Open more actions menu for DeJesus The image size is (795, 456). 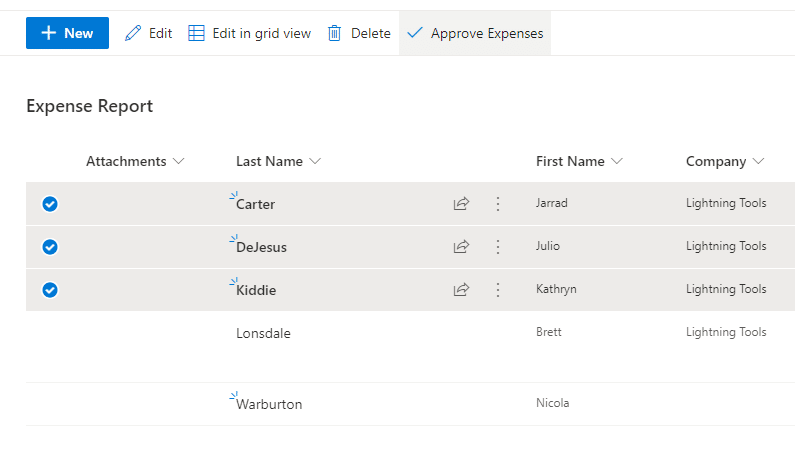(x=498, y=247)
